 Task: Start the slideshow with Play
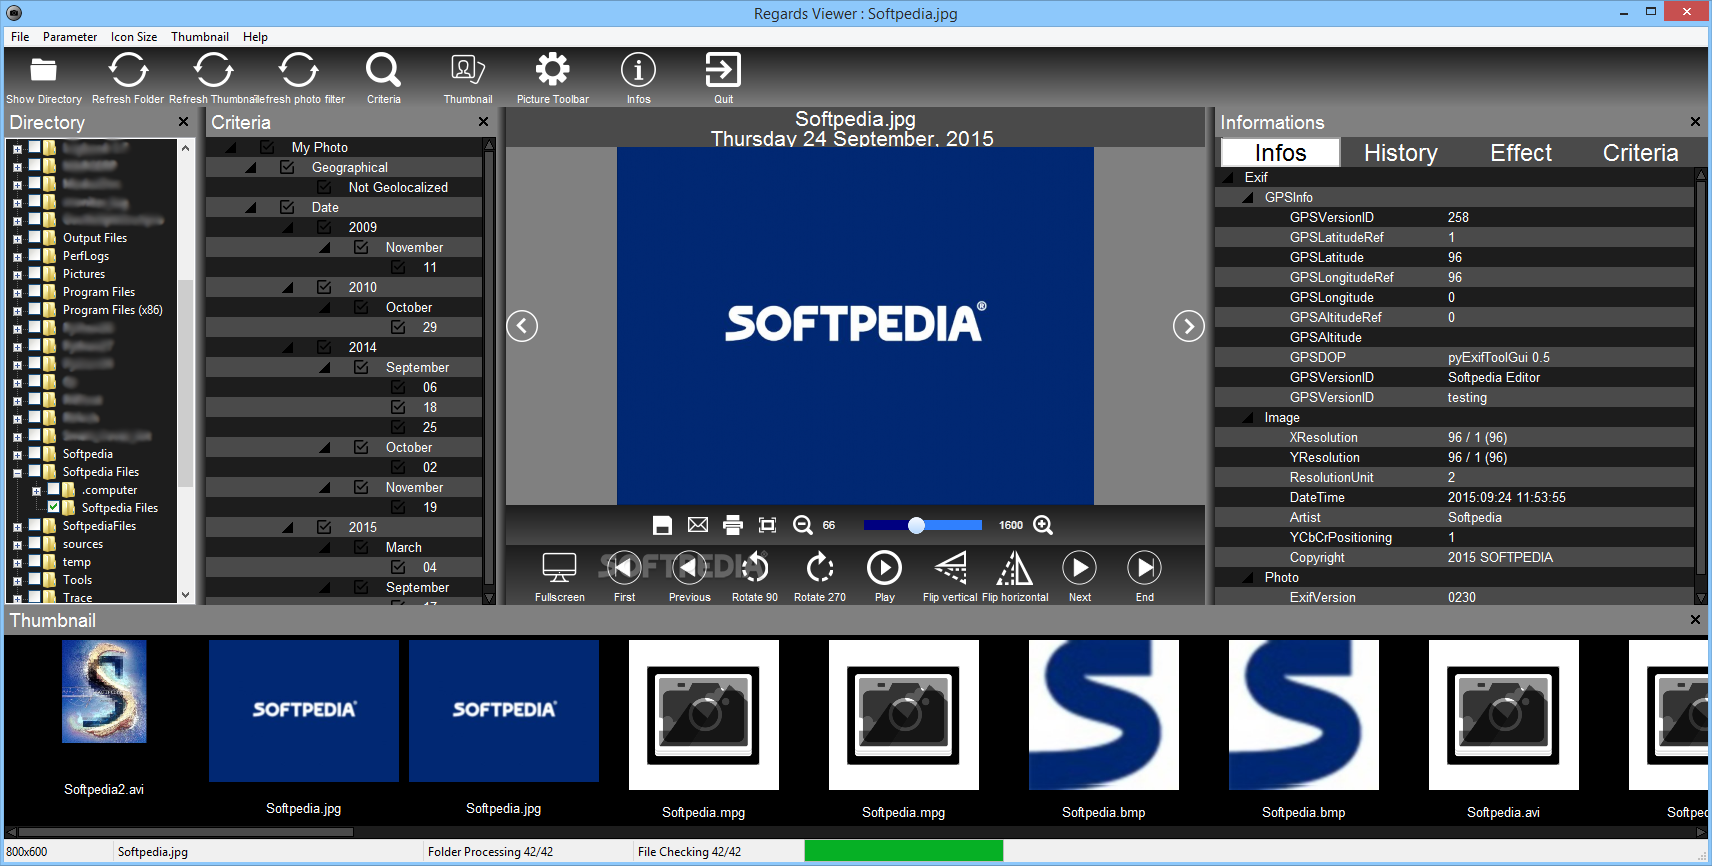[x=884, y=568]
